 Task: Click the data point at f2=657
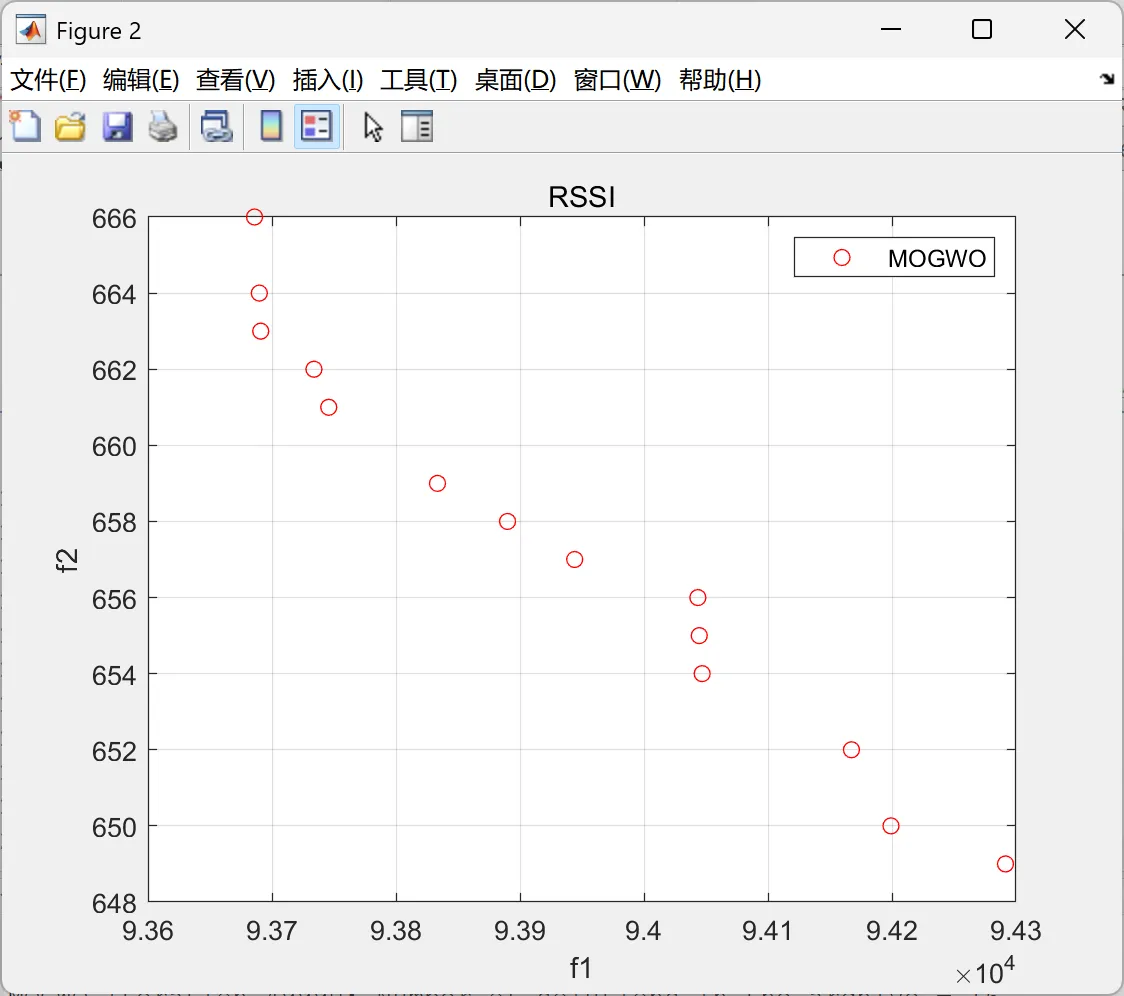click(574, 559)
